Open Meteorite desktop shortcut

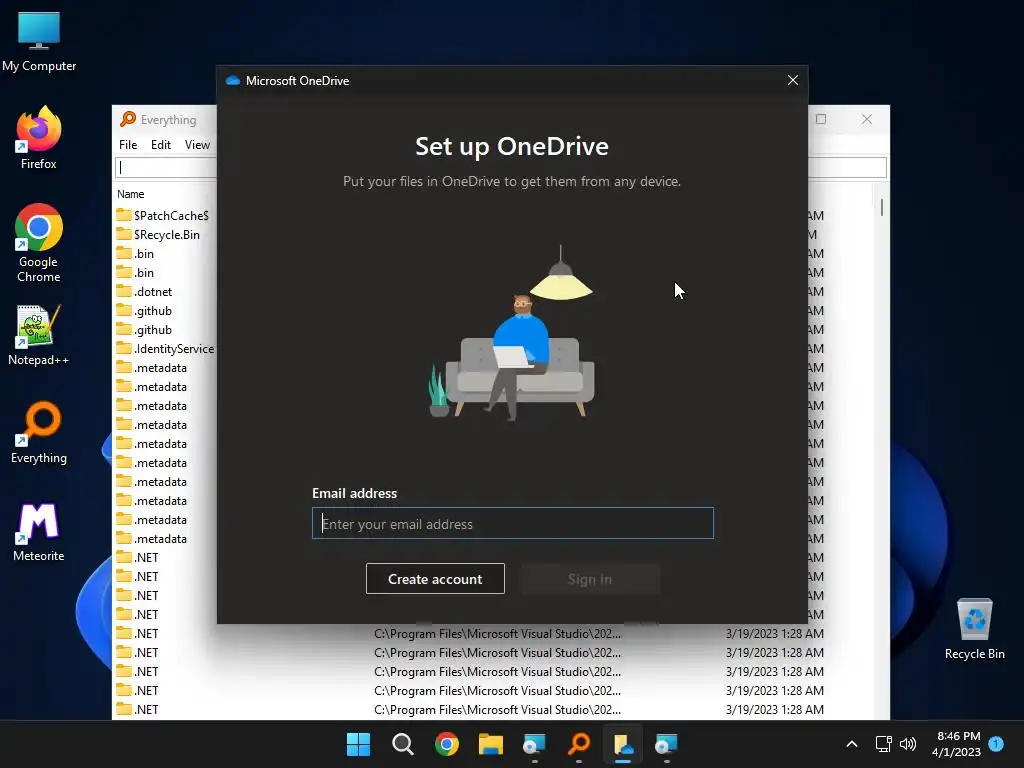(x=39, y=532)
